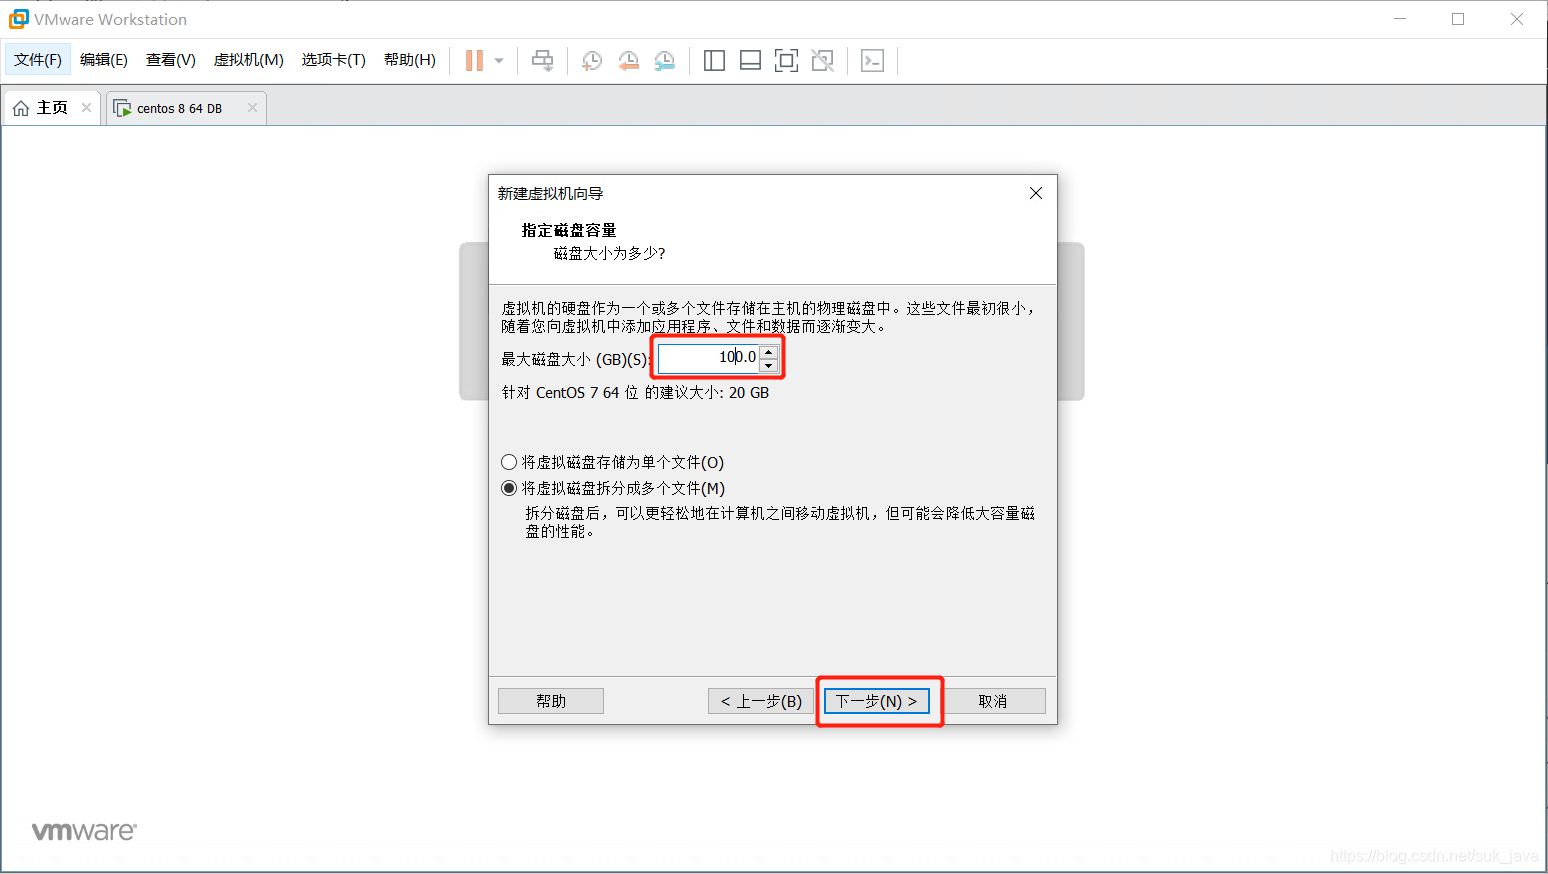Screen dimensions: 1548x874
Task: Open the snapshot manager
Action: pos(665,60)
